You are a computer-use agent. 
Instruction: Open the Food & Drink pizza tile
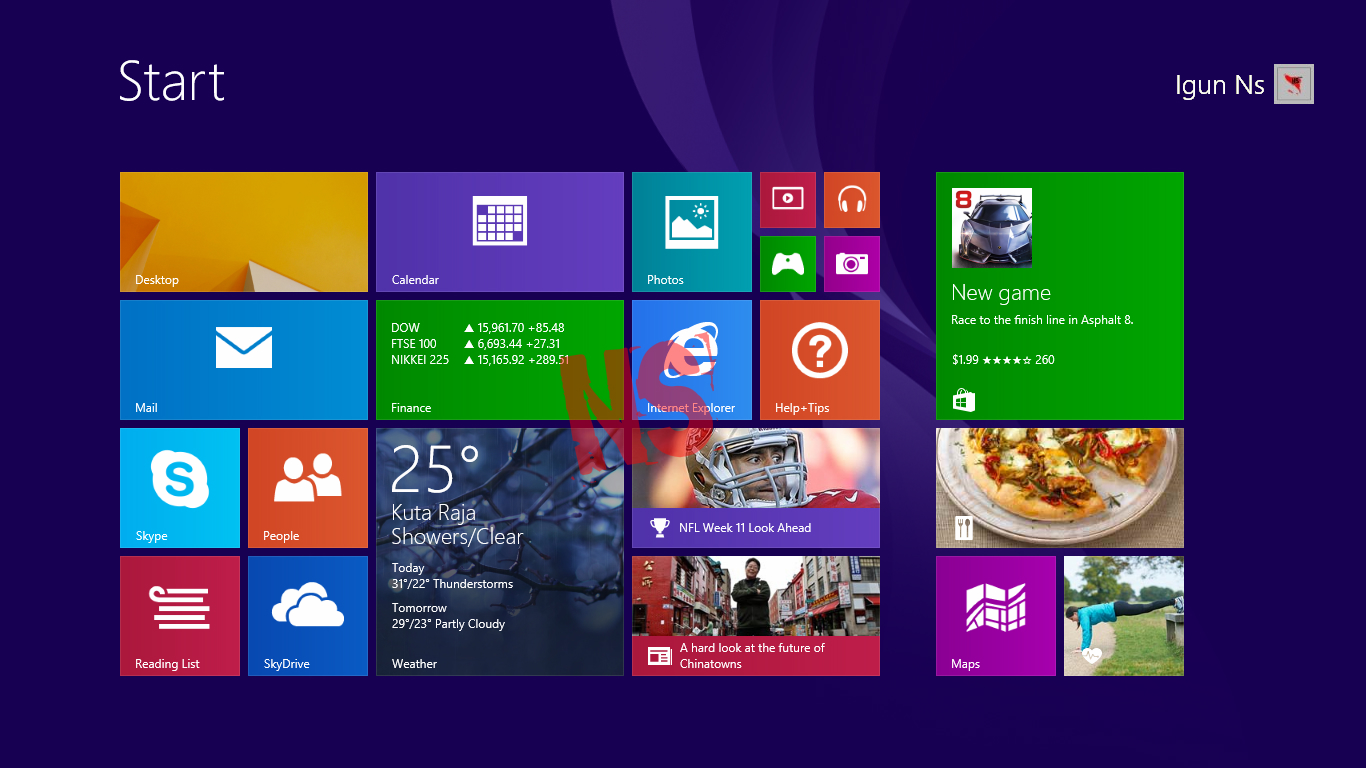(x=1060, y=488)
